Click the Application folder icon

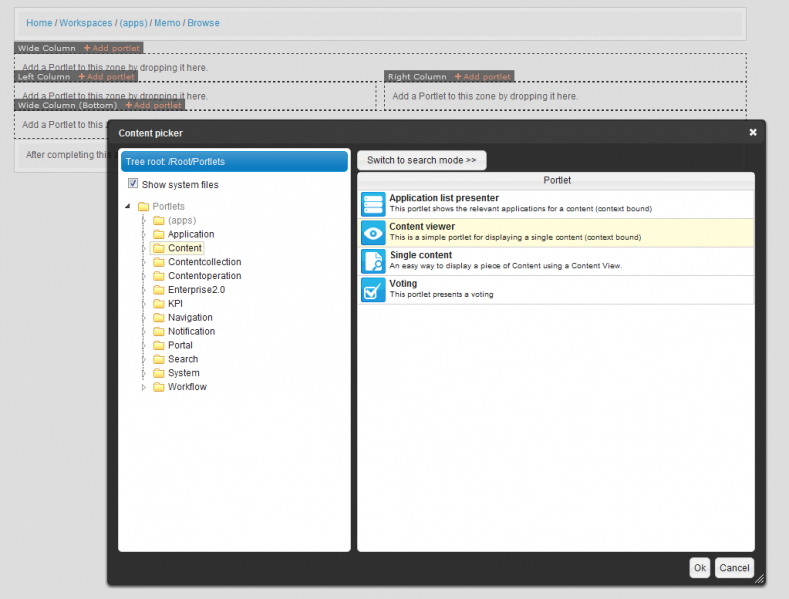tap(159, 234)
